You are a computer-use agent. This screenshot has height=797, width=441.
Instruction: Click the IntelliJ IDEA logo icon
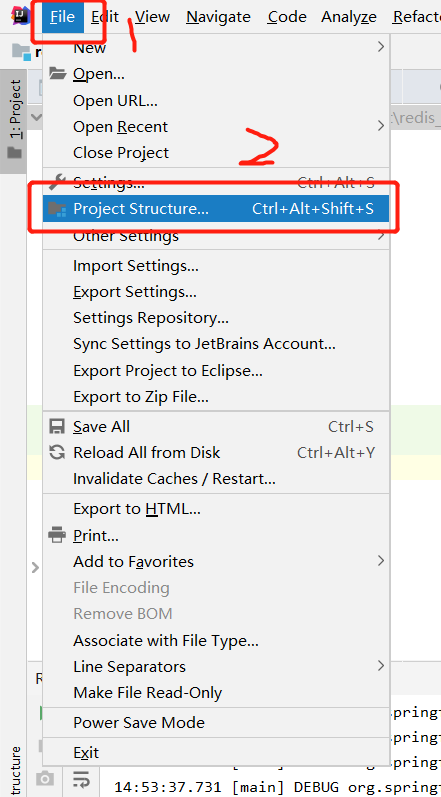(x=21, y=16)
